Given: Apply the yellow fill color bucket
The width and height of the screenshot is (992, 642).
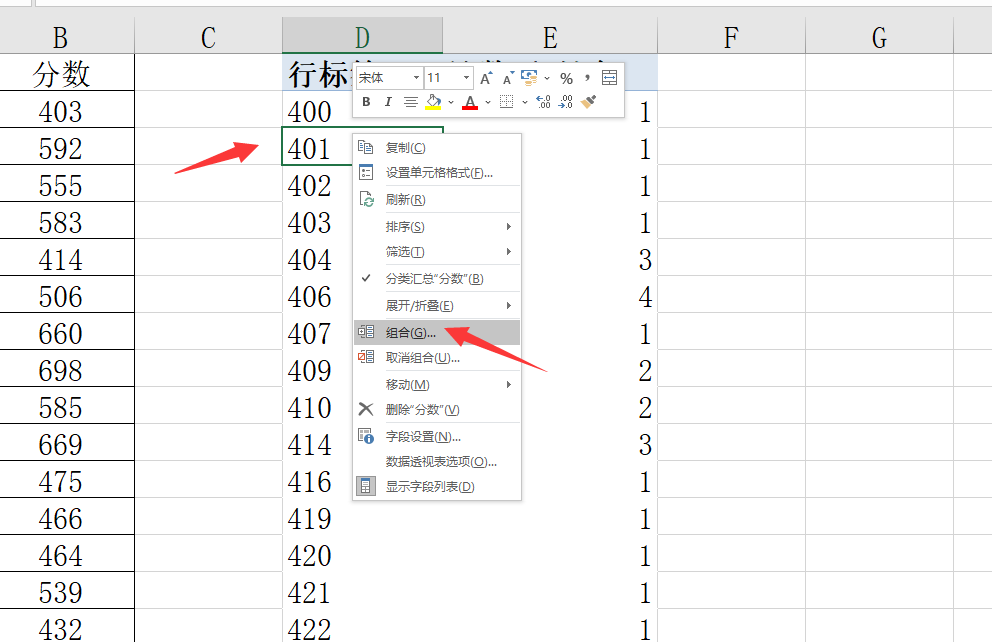Looking at the screenshot, I should click(433, 102).
